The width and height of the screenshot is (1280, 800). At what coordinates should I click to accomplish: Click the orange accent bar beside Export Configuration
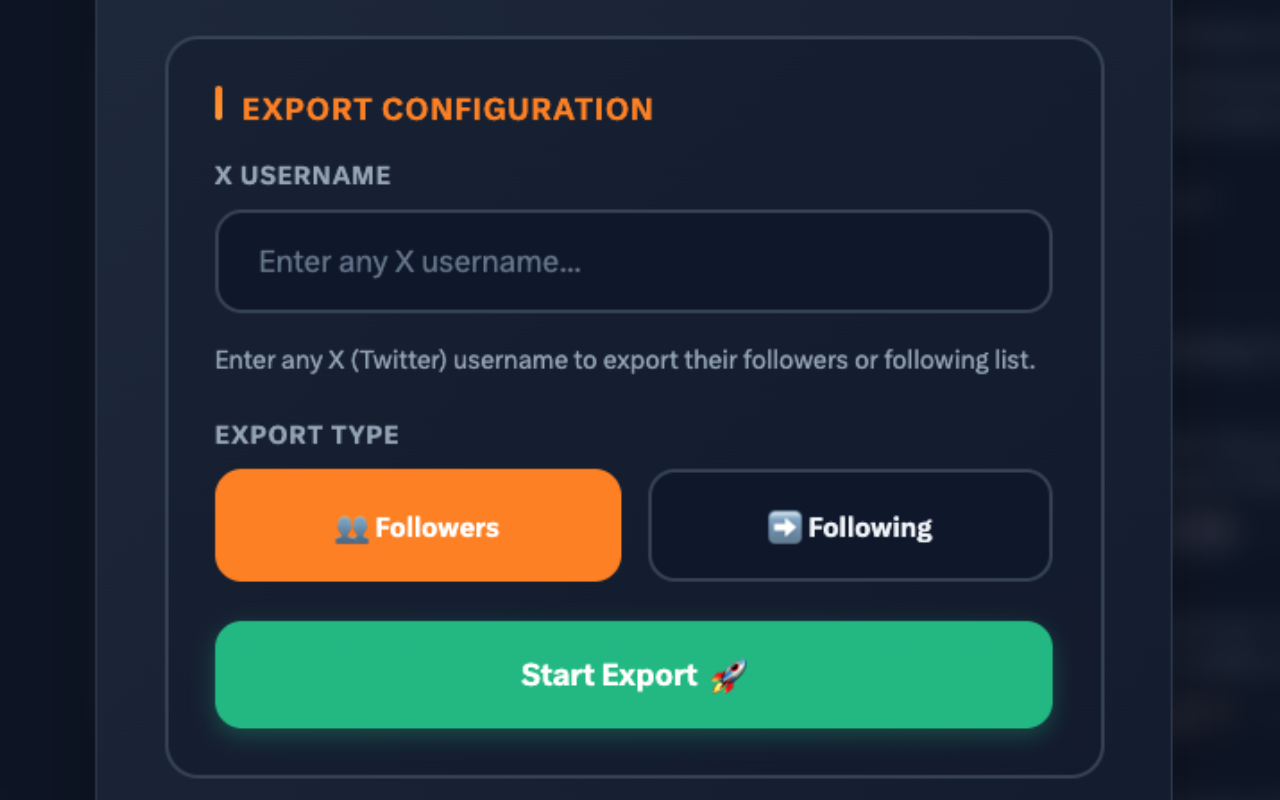(x=221, y=105)
